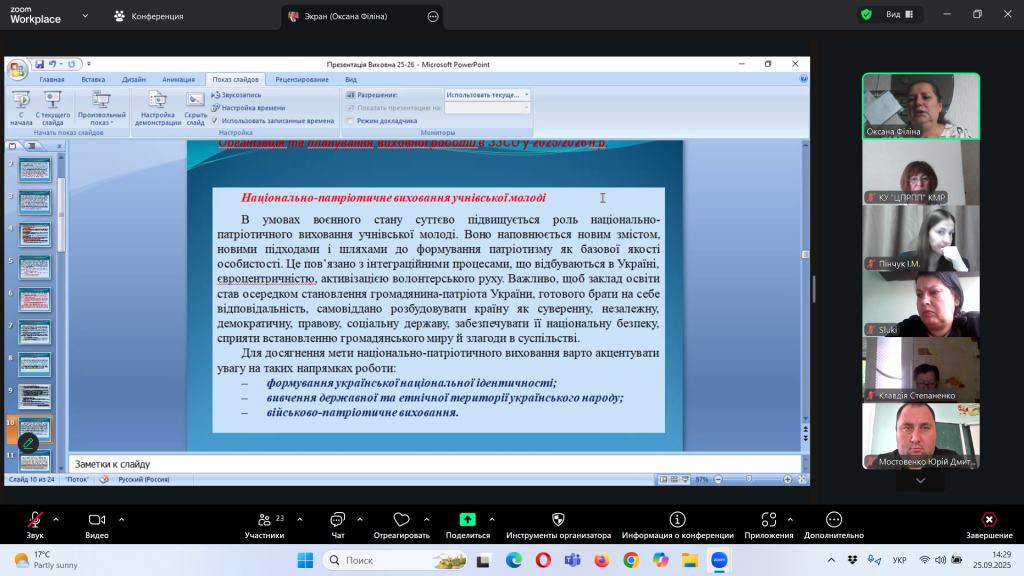The image size is (1024, 576).
Task: Open the Участники participants panel
Action: coord(264,520)
